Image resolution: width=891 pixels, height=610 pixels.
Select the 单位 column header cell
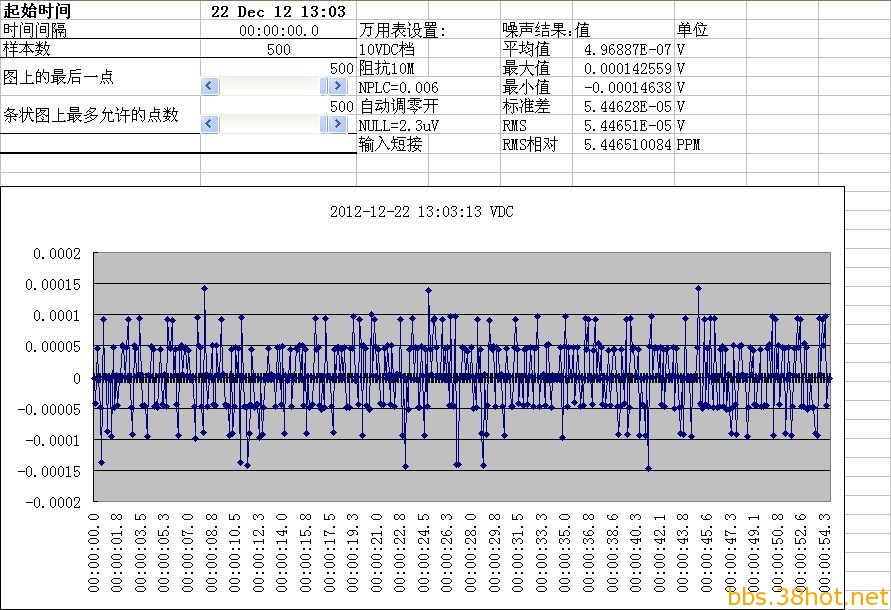pyautogui.click(x=710, y=30)
